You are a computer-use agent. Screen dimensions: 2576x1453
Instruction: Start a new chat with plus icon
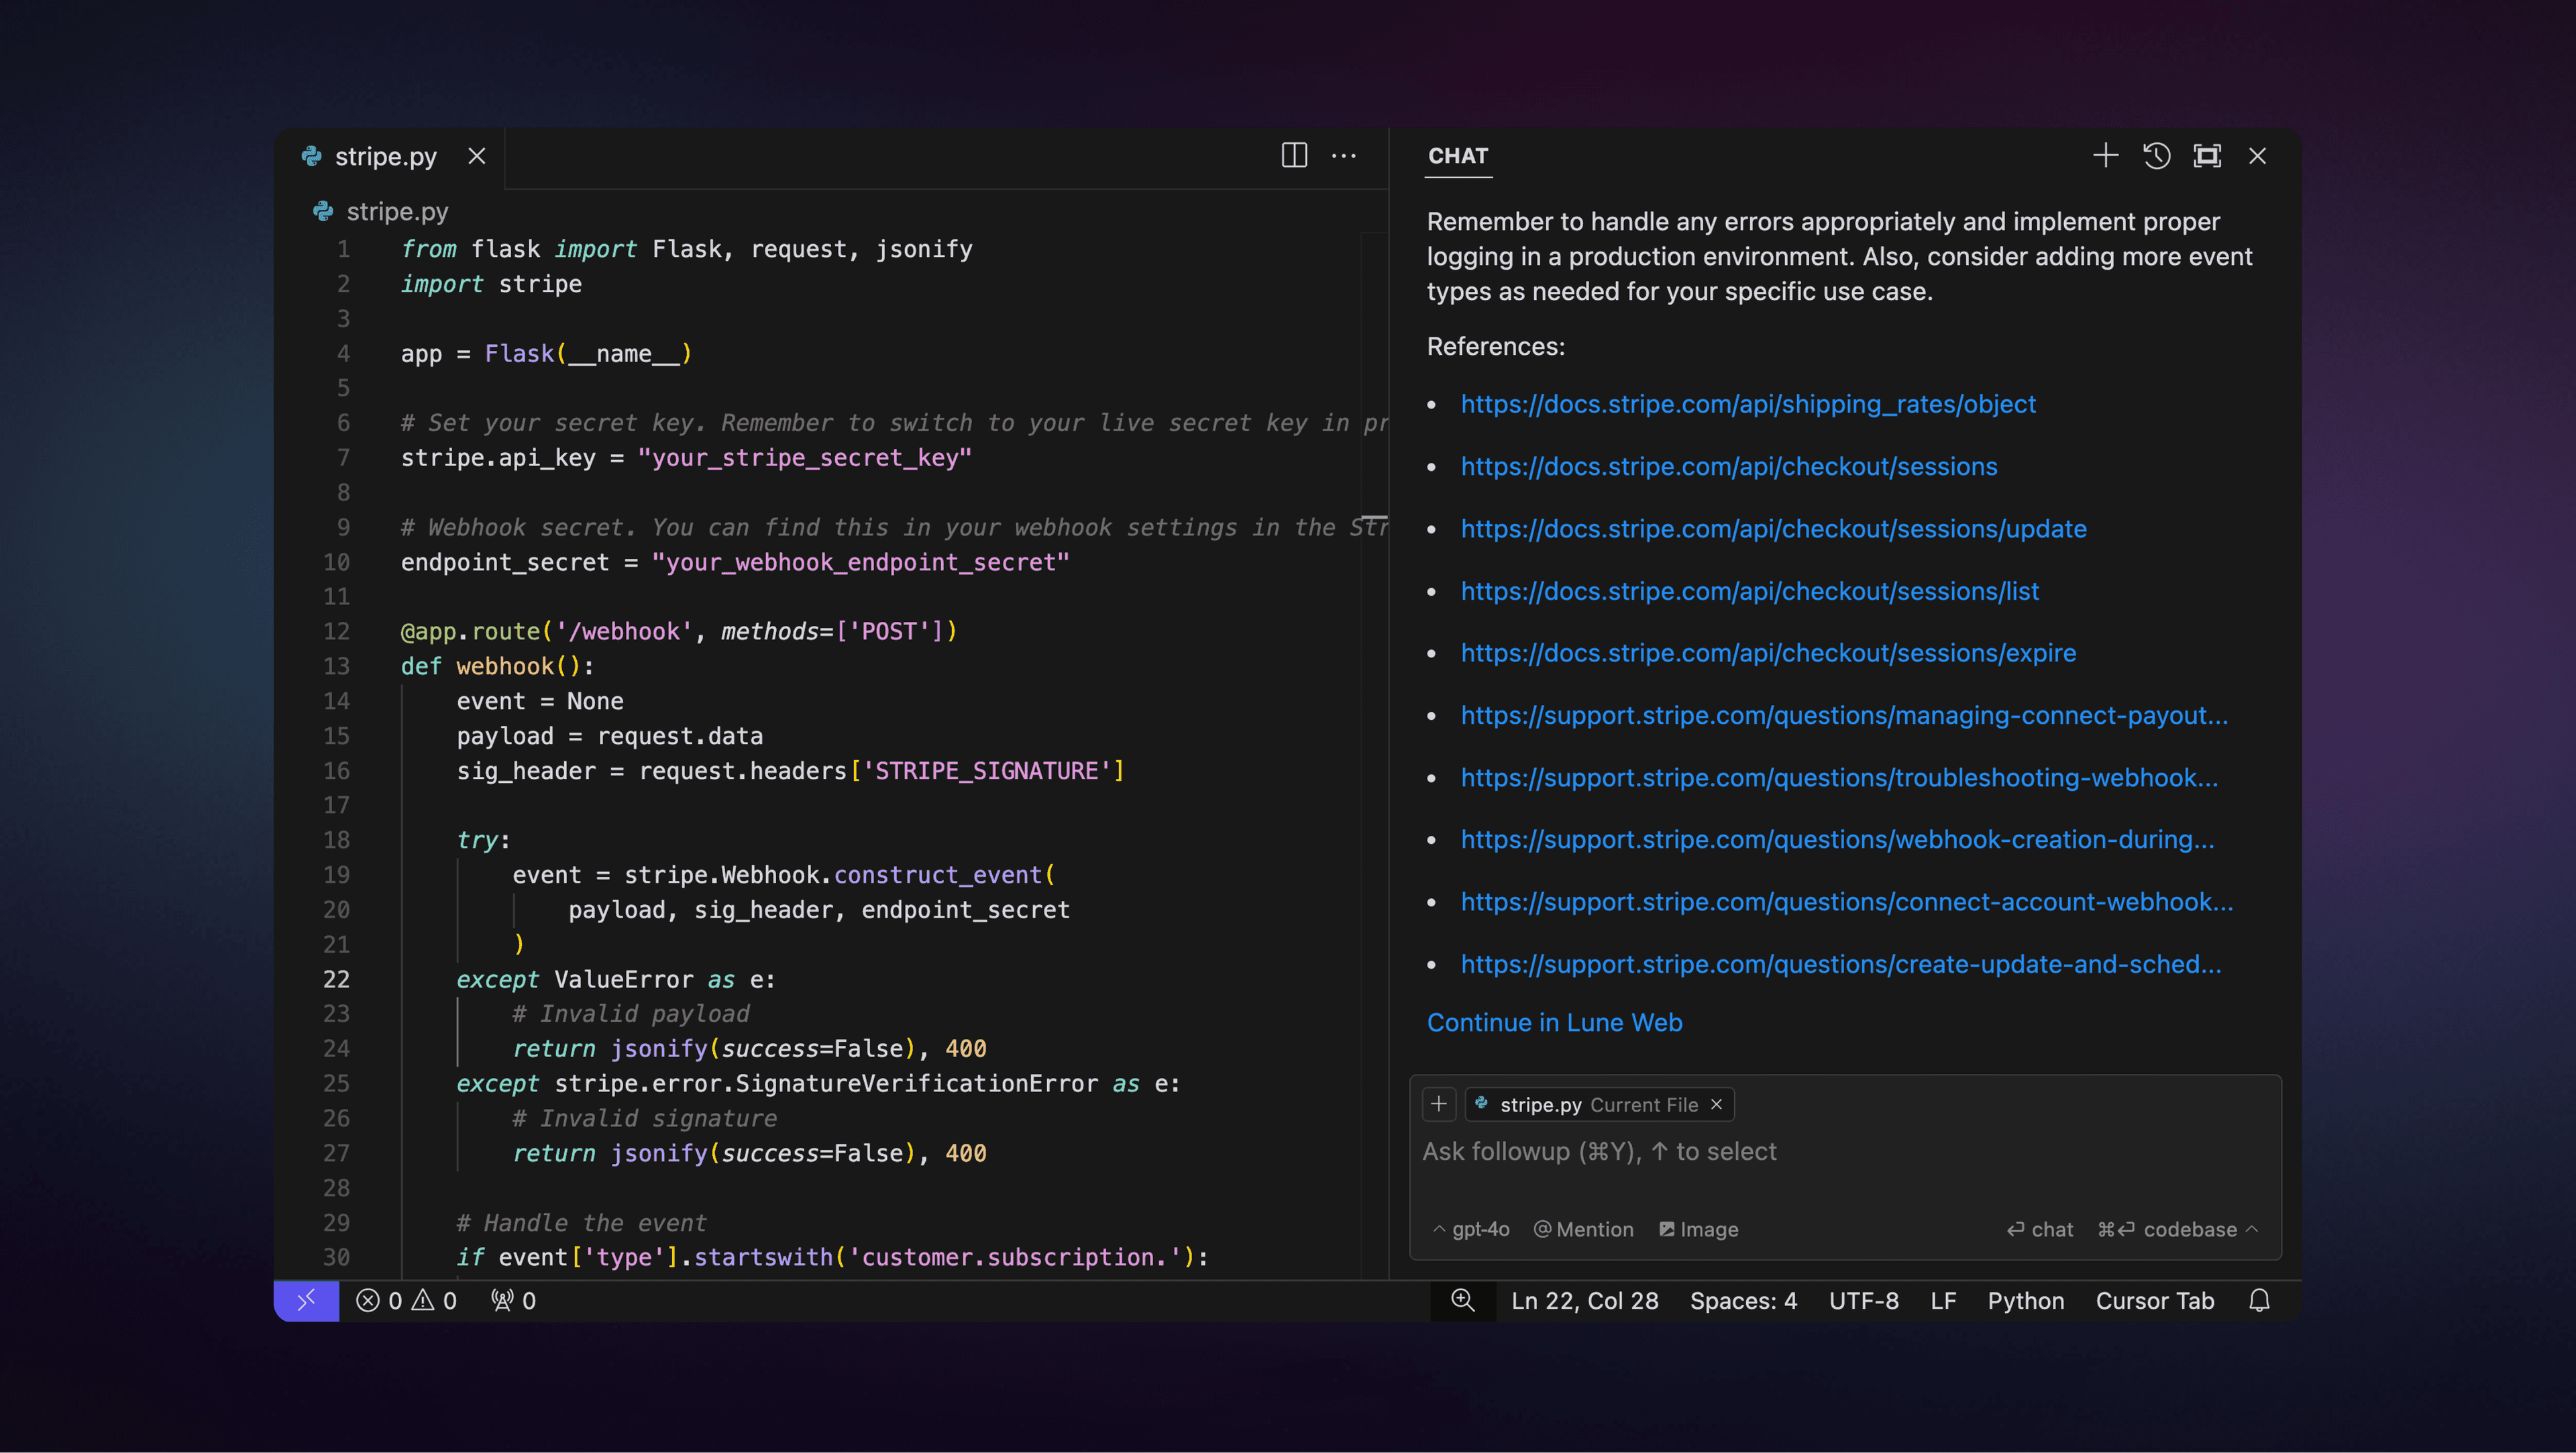click(x=2105, y=155)
